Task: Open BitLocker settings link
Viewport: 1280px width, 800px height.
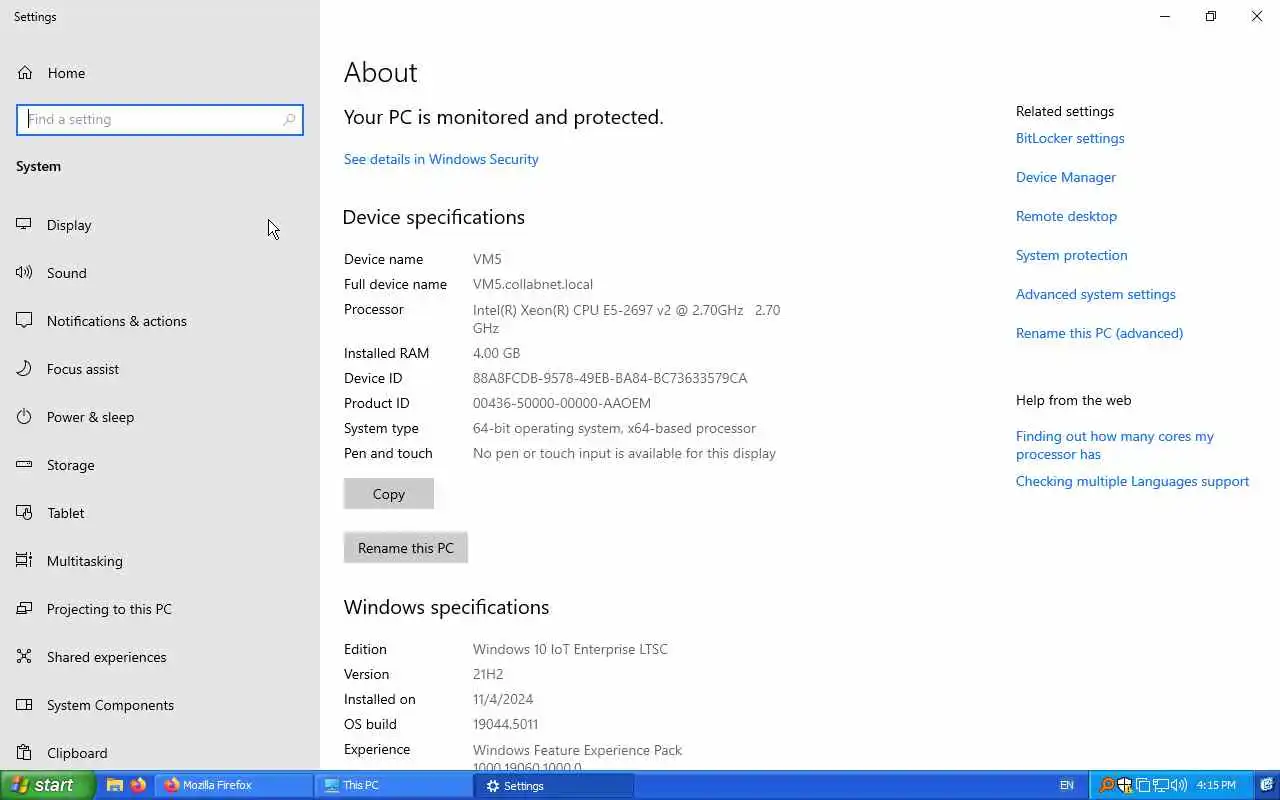Action: pos(1070,138)
